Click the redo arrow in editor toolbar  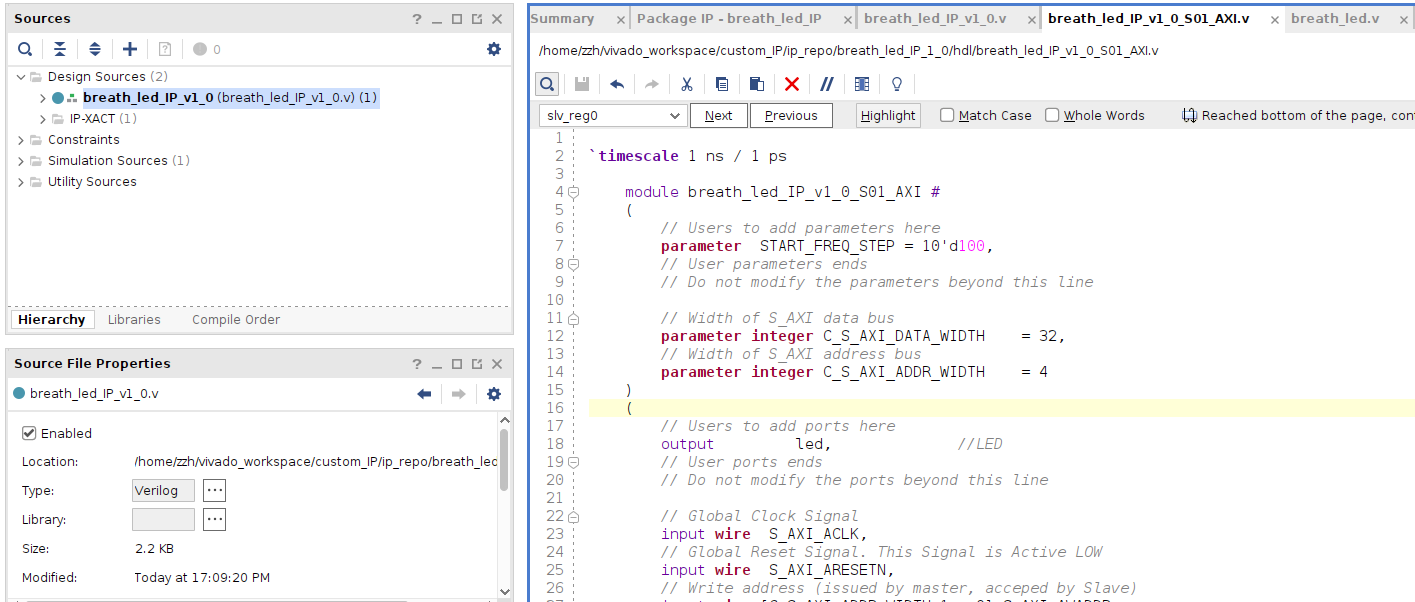coord(652,84)
